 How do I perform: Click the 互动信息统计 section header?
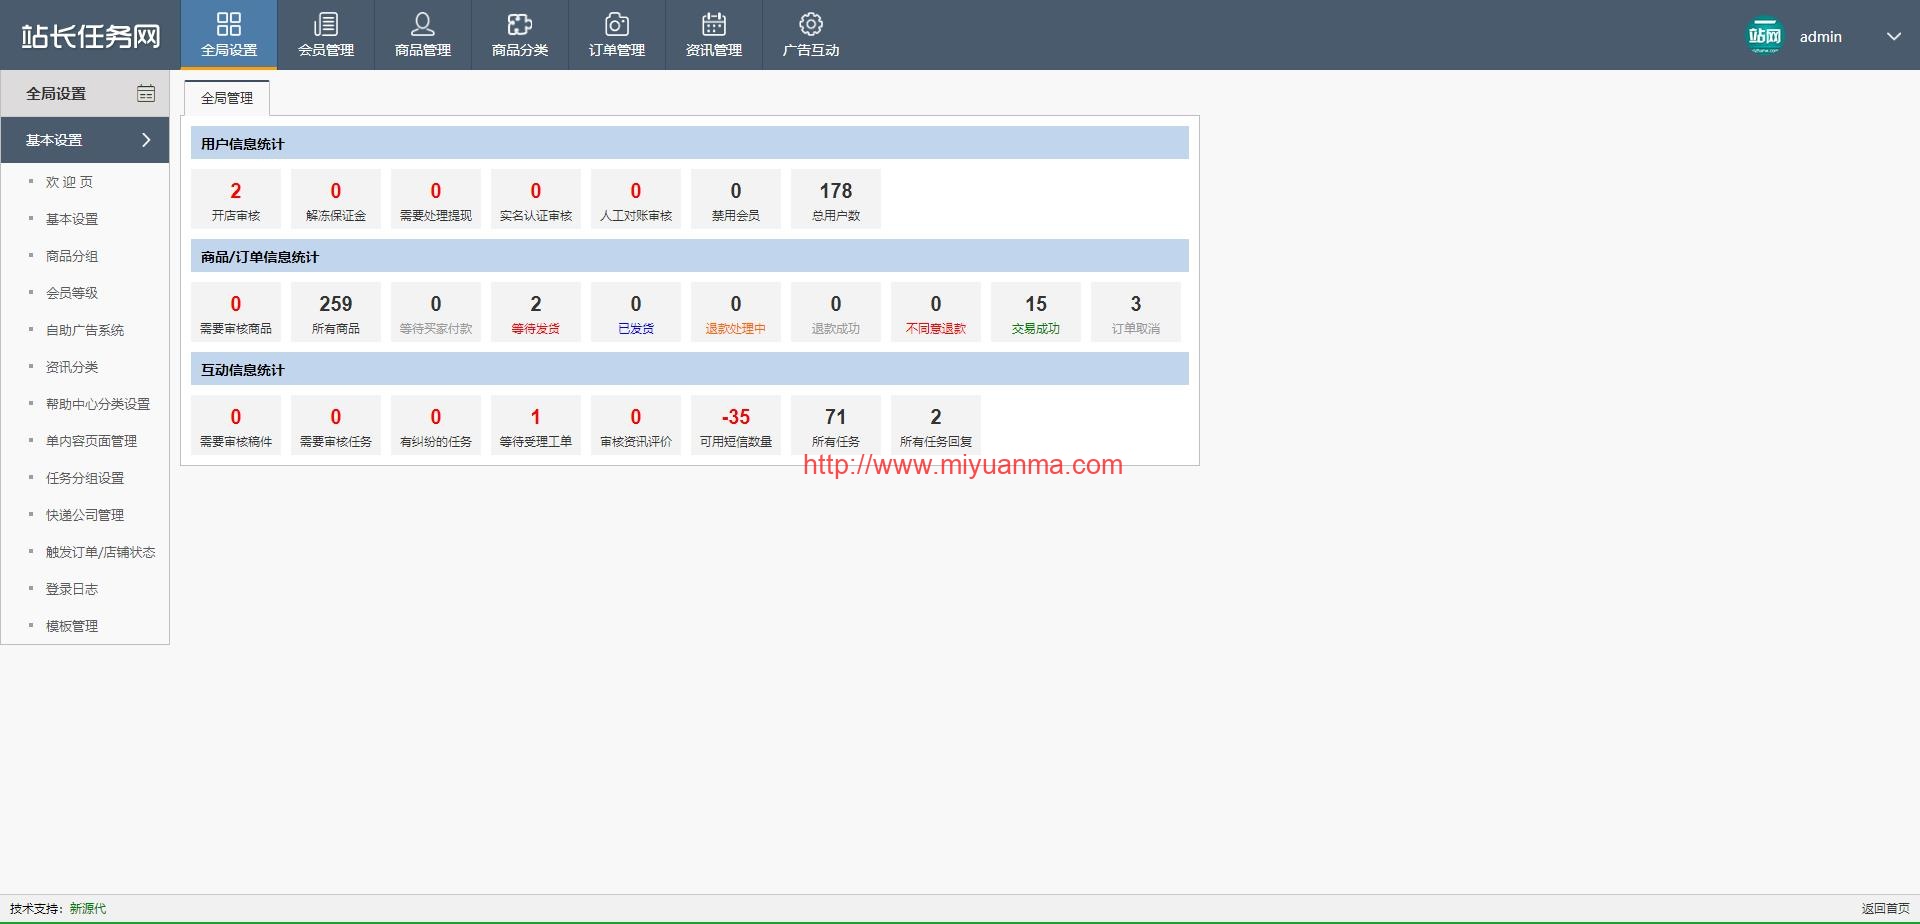(x=690, y=369)
